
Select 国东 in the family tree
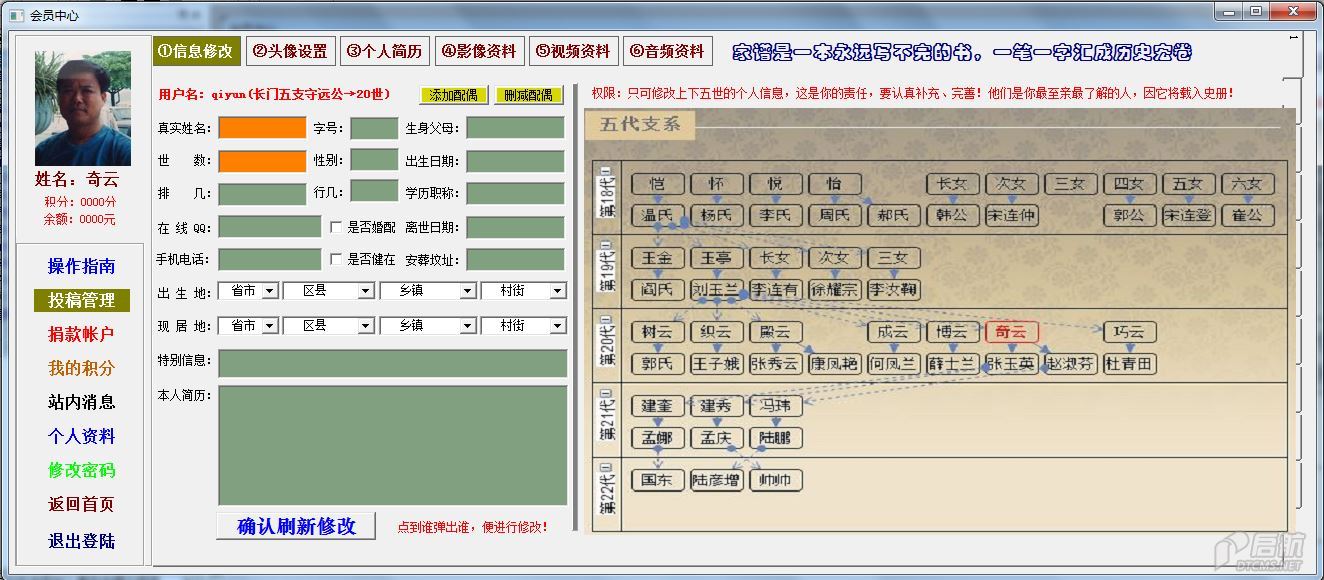658,481
